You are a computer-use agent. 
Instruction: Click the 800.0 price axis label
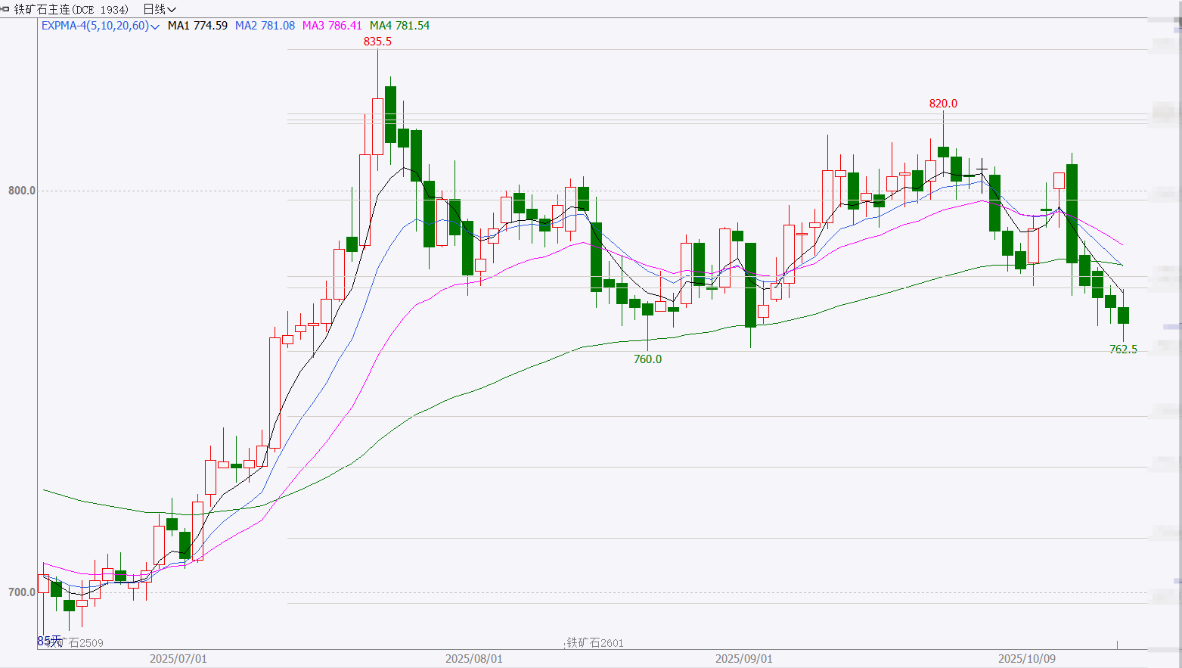coord(19,190)
